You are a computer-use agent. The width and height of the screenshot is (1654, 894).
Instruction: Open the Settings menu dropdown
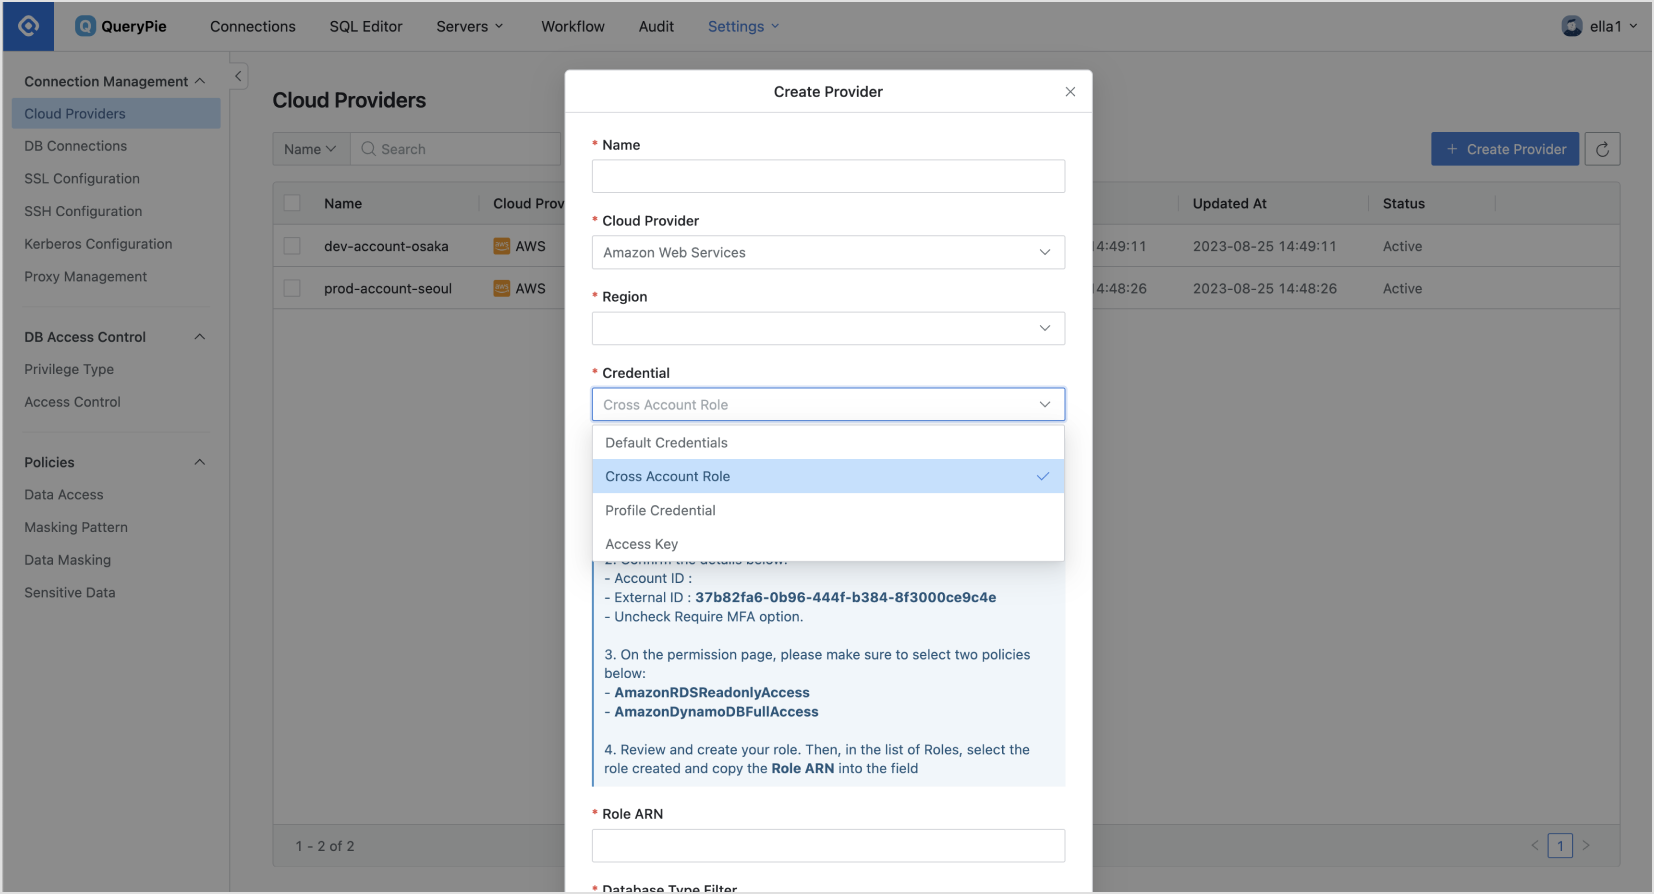pyautogui.click(x=743, y=26)
